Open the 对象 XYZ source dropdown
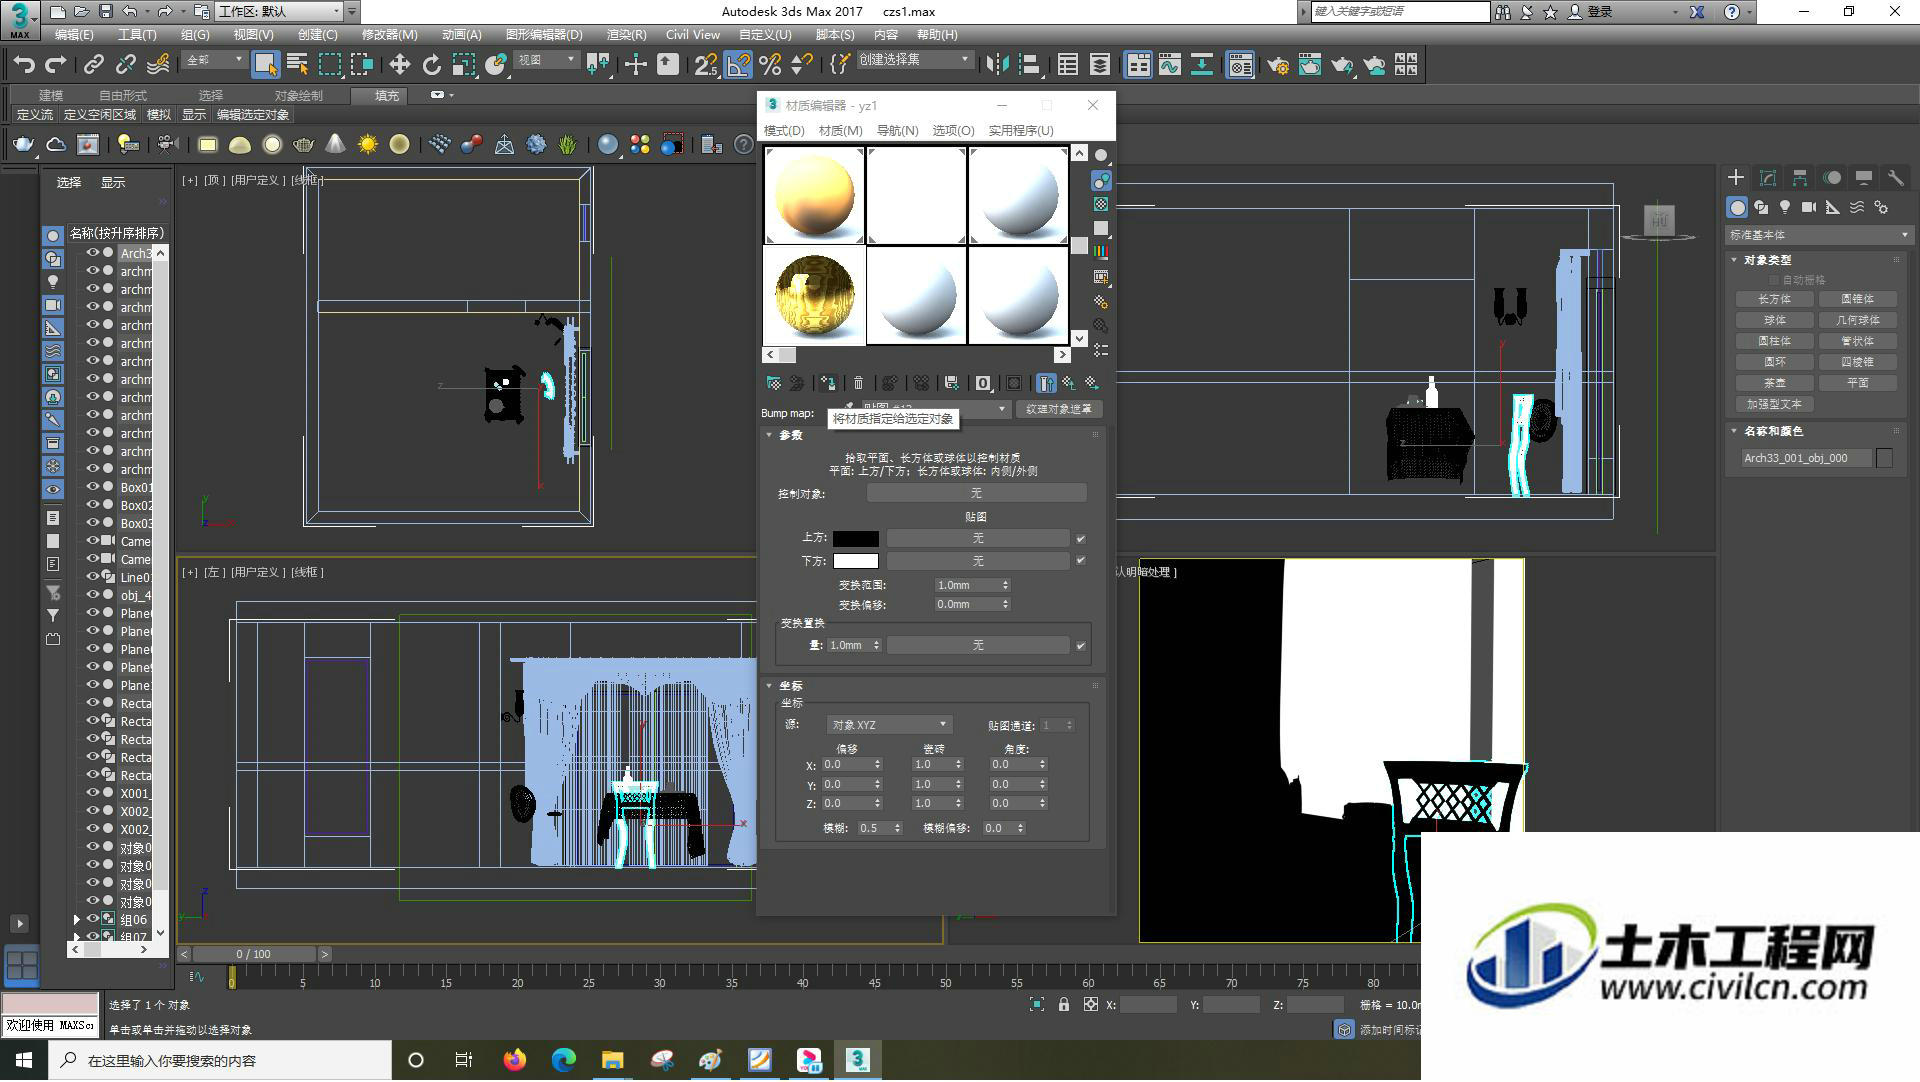Image resolution: width=1920 pixels, height=1082 pixels. (x=888, y=725)
